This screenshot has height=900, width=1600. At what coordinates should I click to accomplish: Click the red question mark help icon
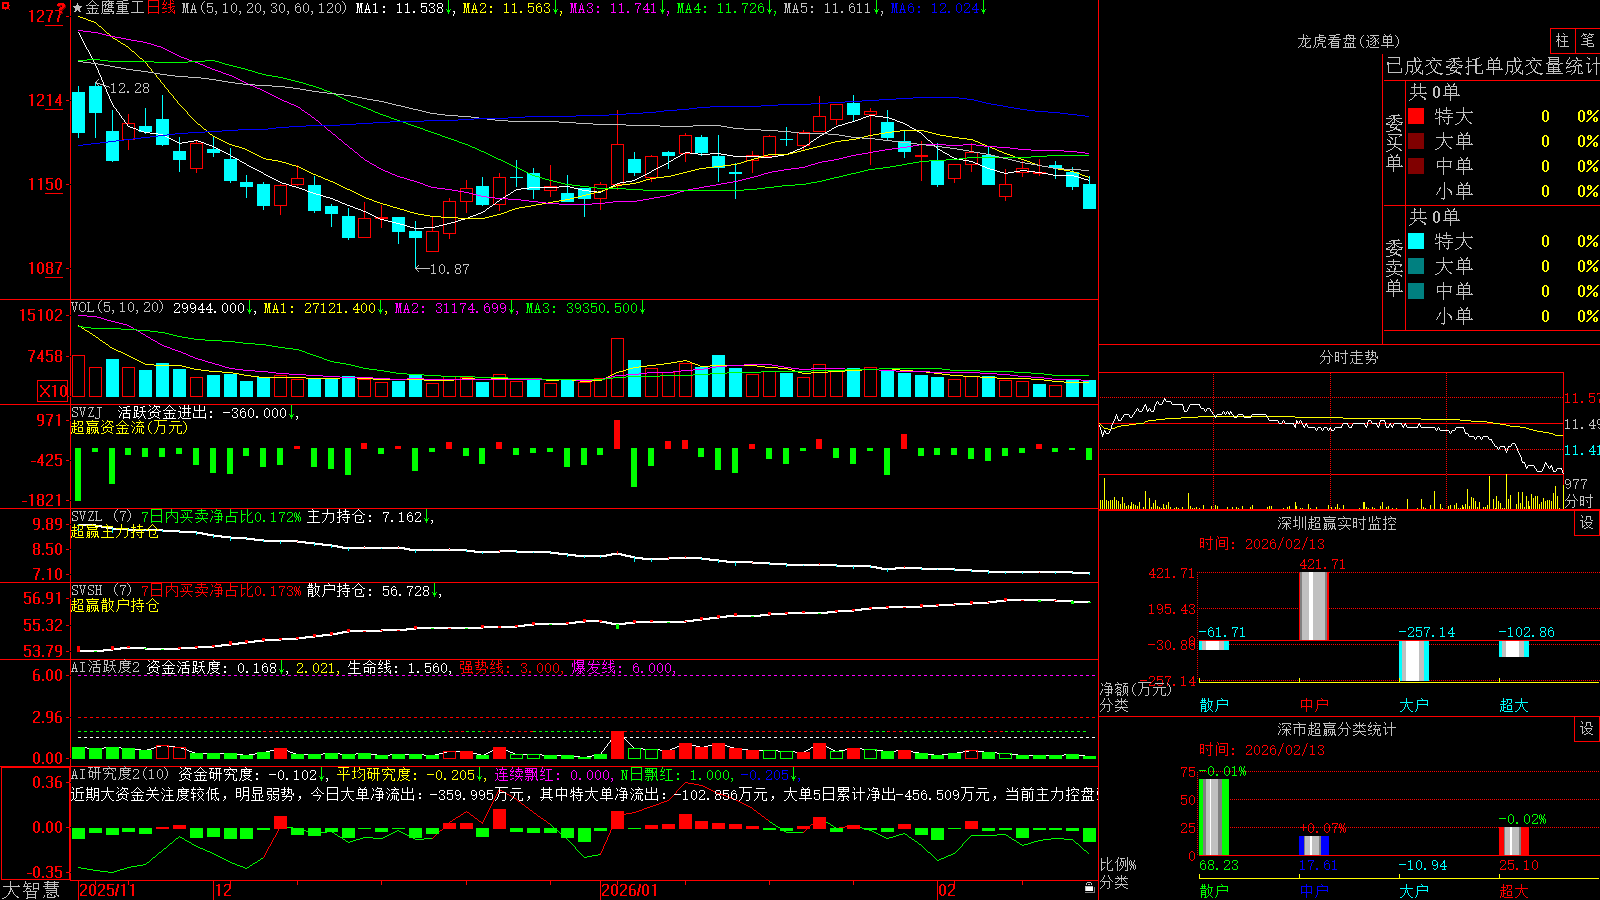pyautogui.click(x=62, y=6)
